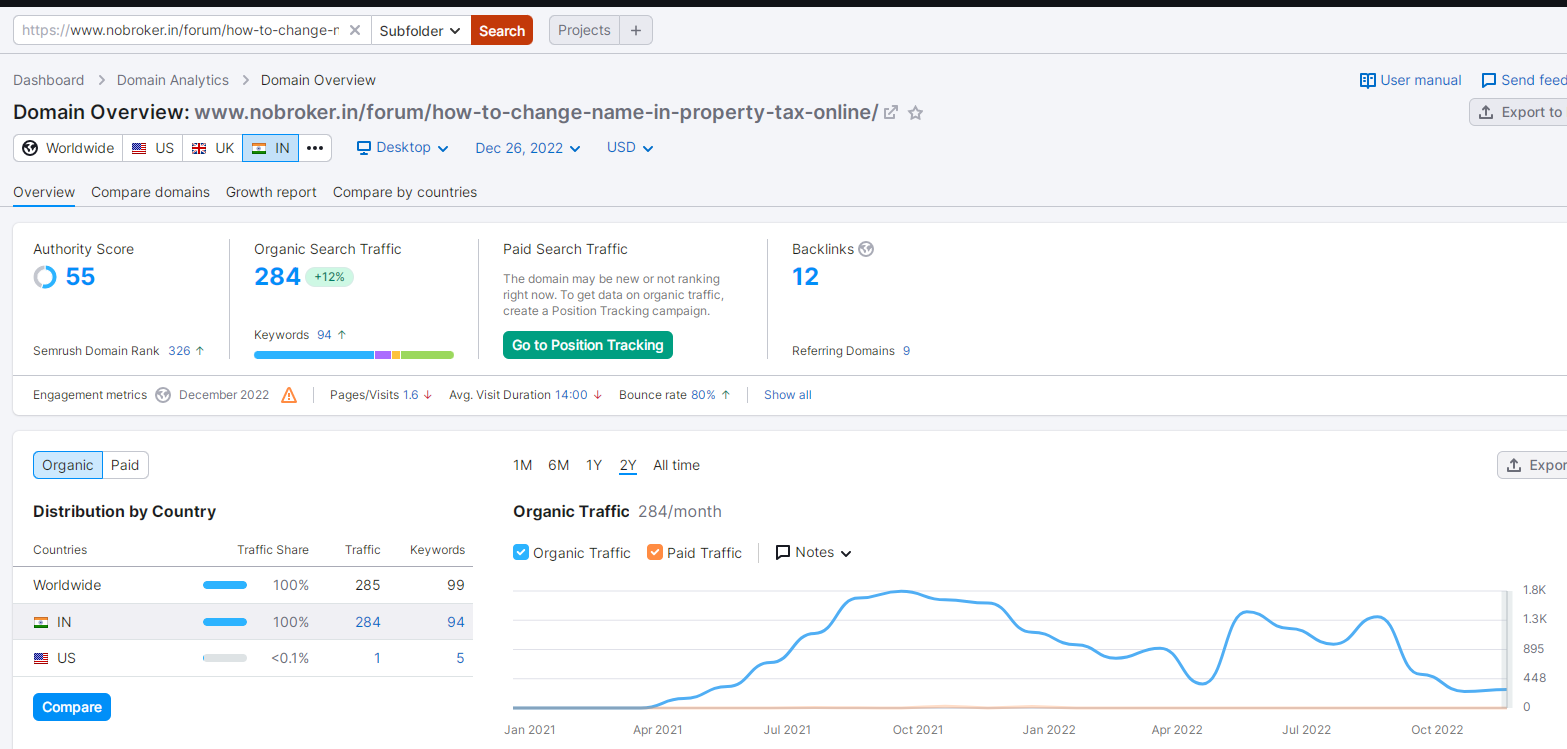Click Keywords value 94 under Organic Search
This screenshot has height=749, width=1567.
pos(324,335)
